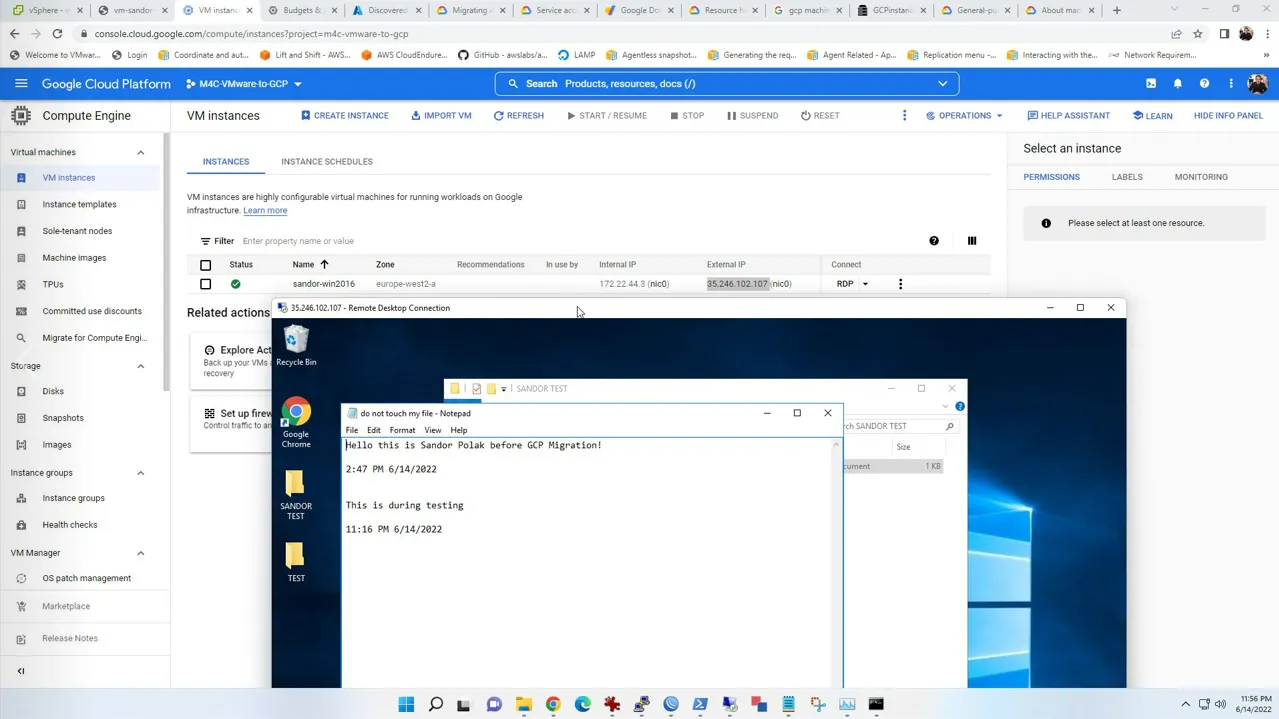Open the header three-dot settings menu

(1231, 84)
